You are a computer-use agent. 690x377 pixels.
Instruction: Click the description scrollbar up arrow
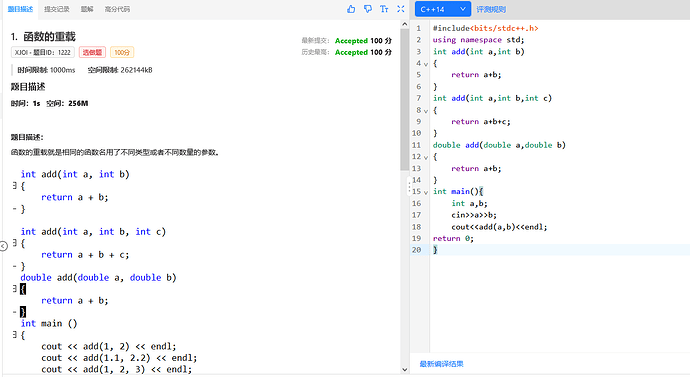point(404,25)
